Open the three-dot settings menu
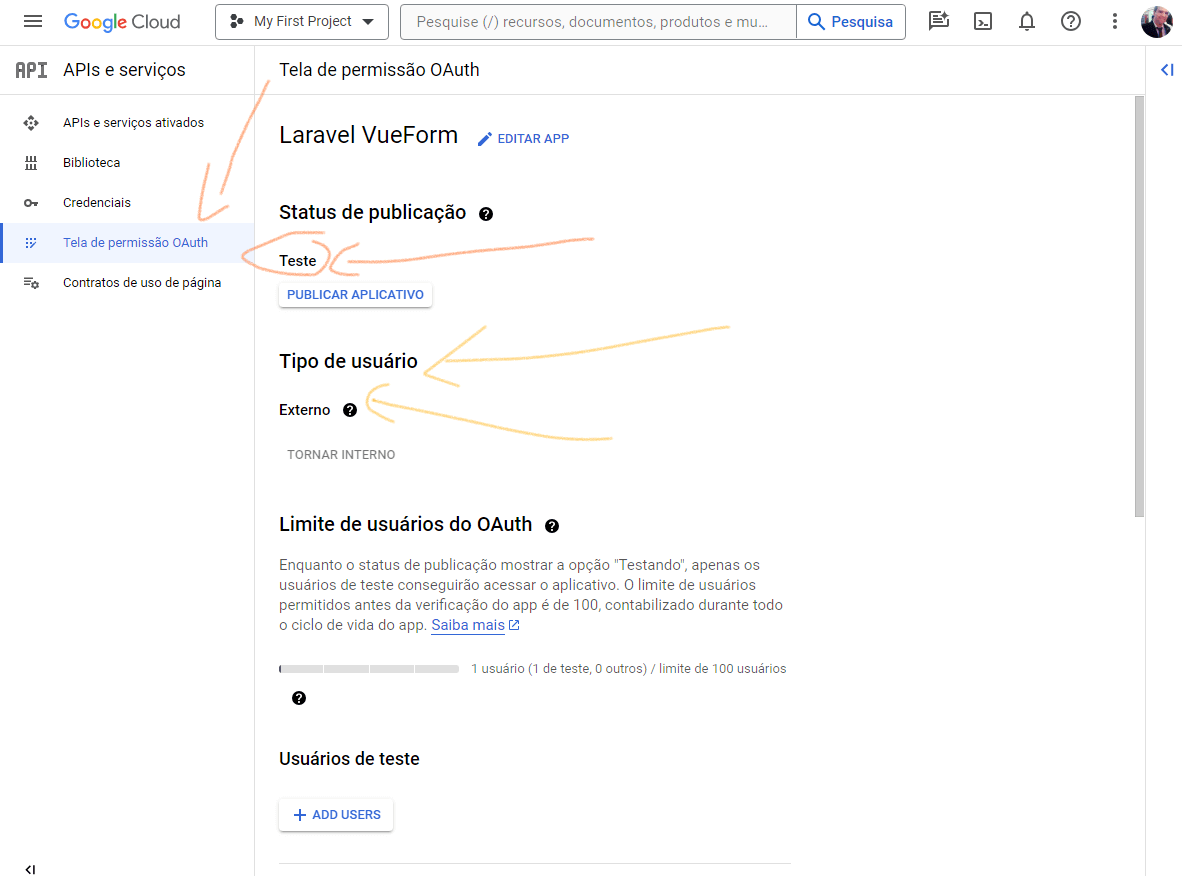The height and width of the screenshot is (876, 1182). point(1115,21)
